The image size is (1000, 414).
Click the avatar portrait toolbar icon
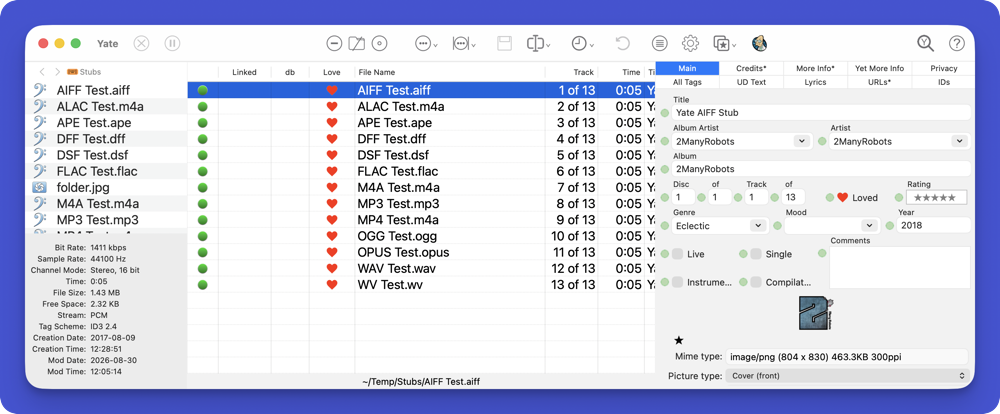(x=759, y=43)
